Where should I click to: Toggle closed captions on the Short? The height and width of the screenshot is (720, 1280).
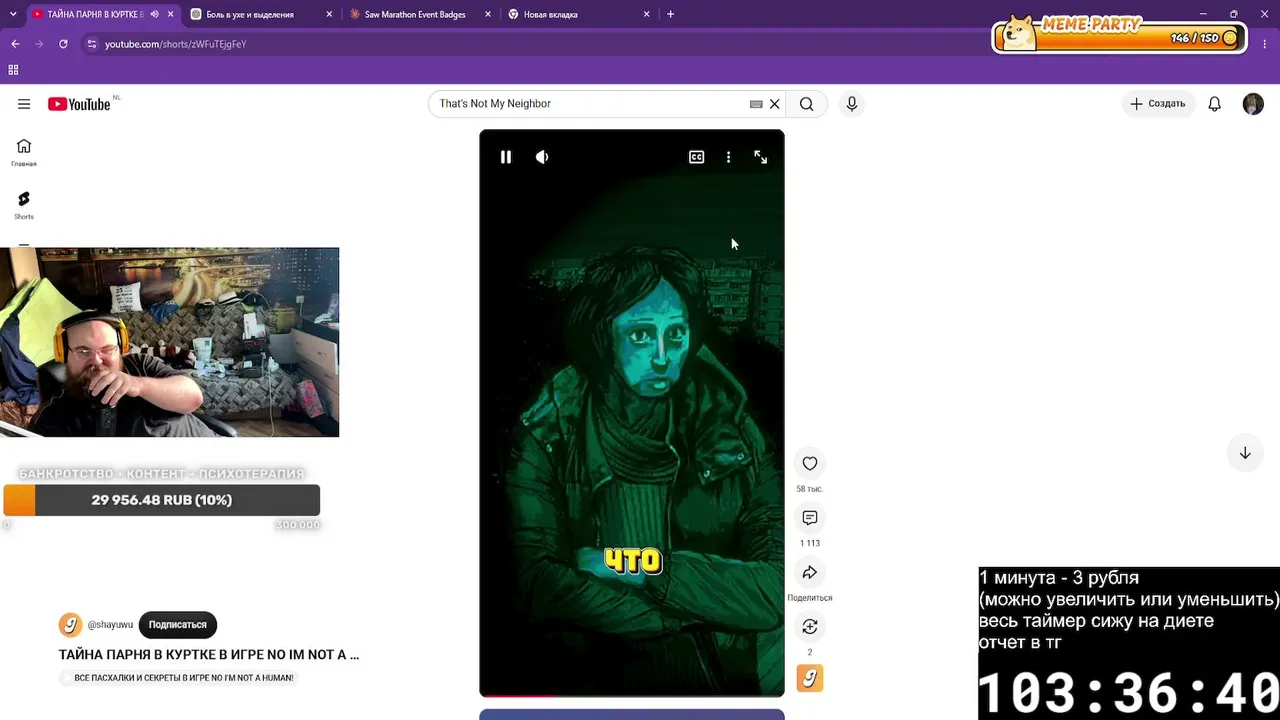696,157
